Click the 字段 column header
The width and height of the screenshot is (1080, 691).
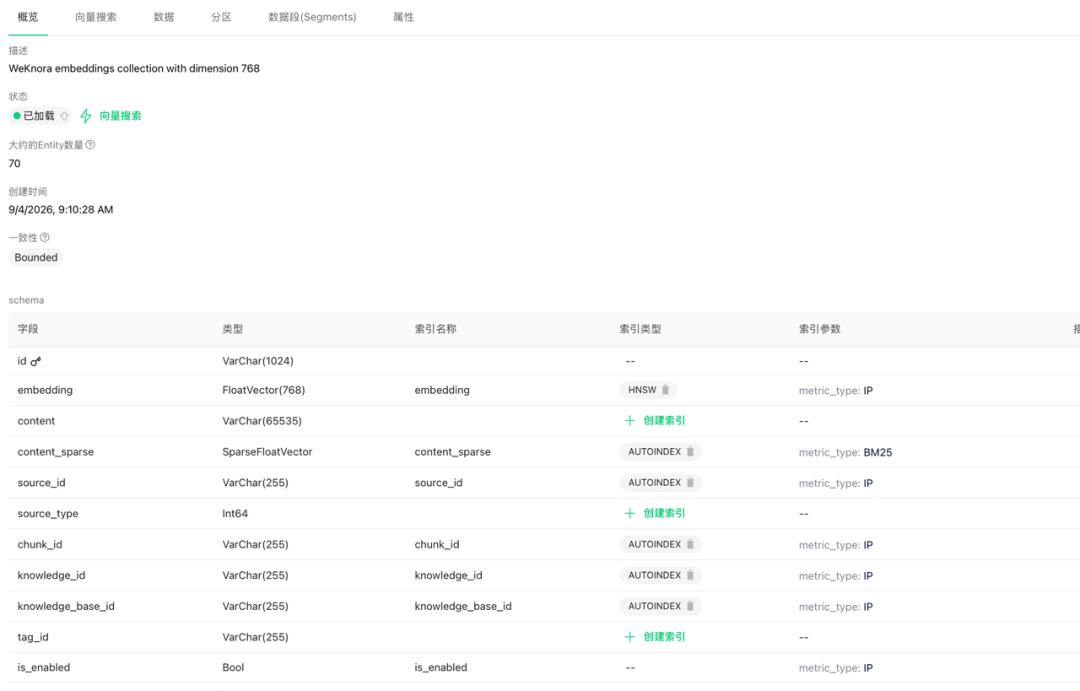[28, 329]
